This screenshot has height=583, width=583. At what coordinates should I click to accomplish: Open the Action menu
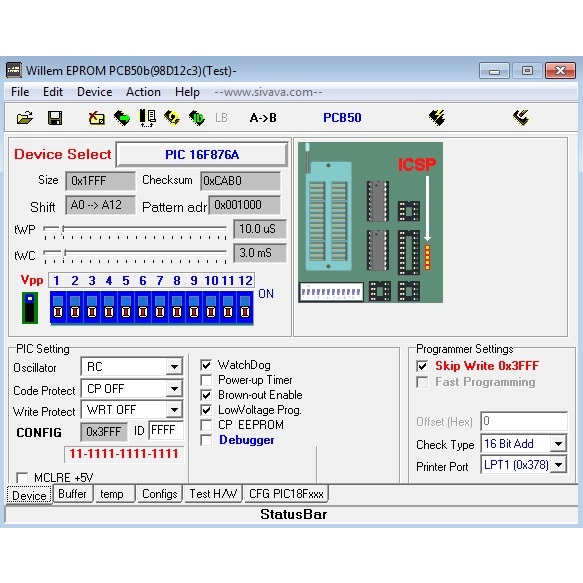tap(143, 92)
